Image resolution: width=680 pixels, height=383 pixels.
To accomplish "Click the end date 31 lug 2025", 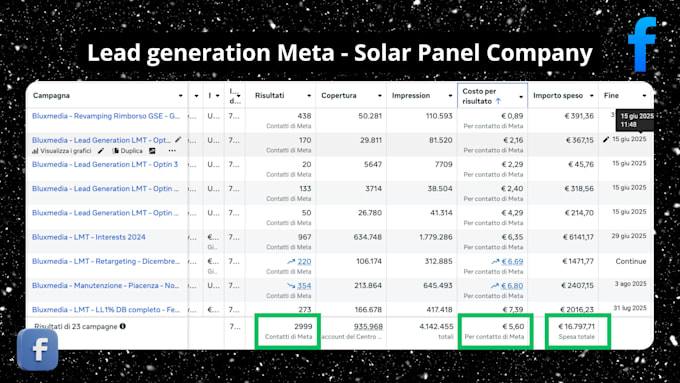I will click(x=630, y=308).
